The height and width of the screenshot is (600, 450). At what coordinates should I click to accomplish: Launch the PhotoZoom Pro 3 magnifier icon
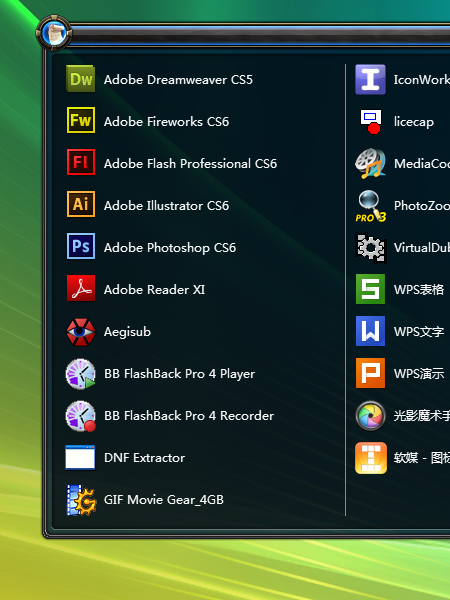pos(371,206)
